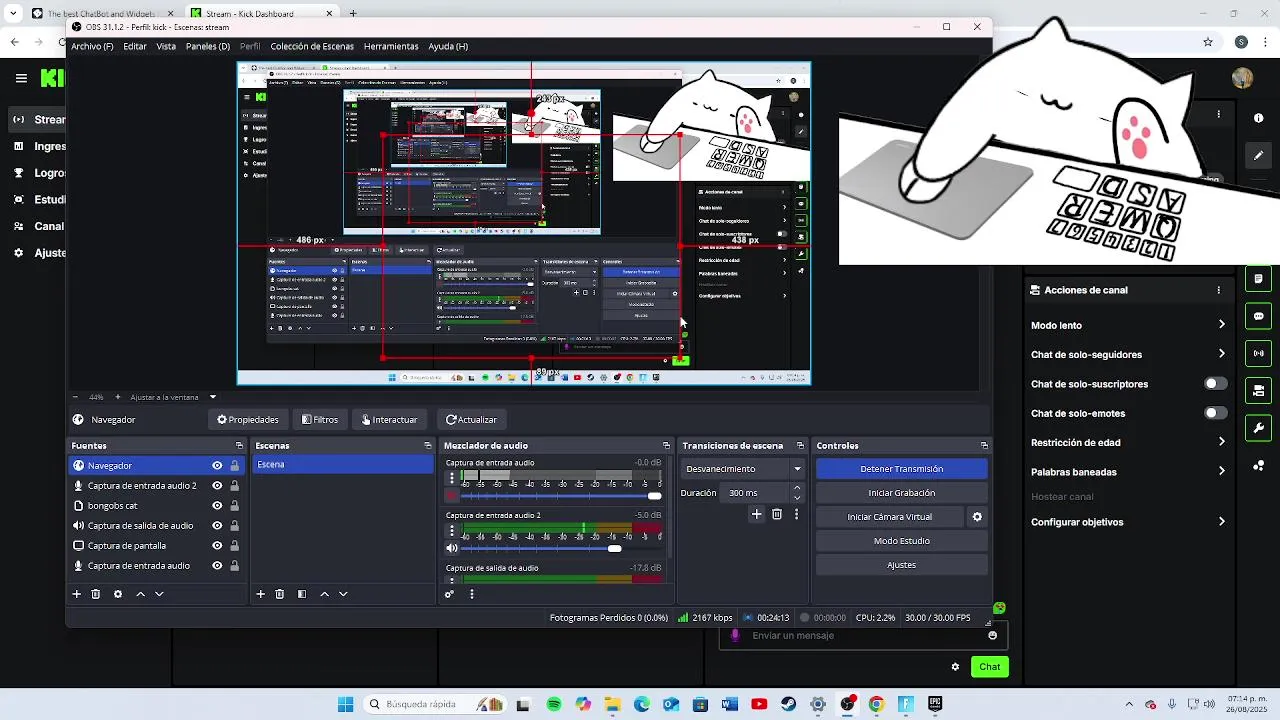Viewport: 1280px width, 720px height.
Task: Open Acciones de canal three-dot menu
Action: pos(1219,290)
